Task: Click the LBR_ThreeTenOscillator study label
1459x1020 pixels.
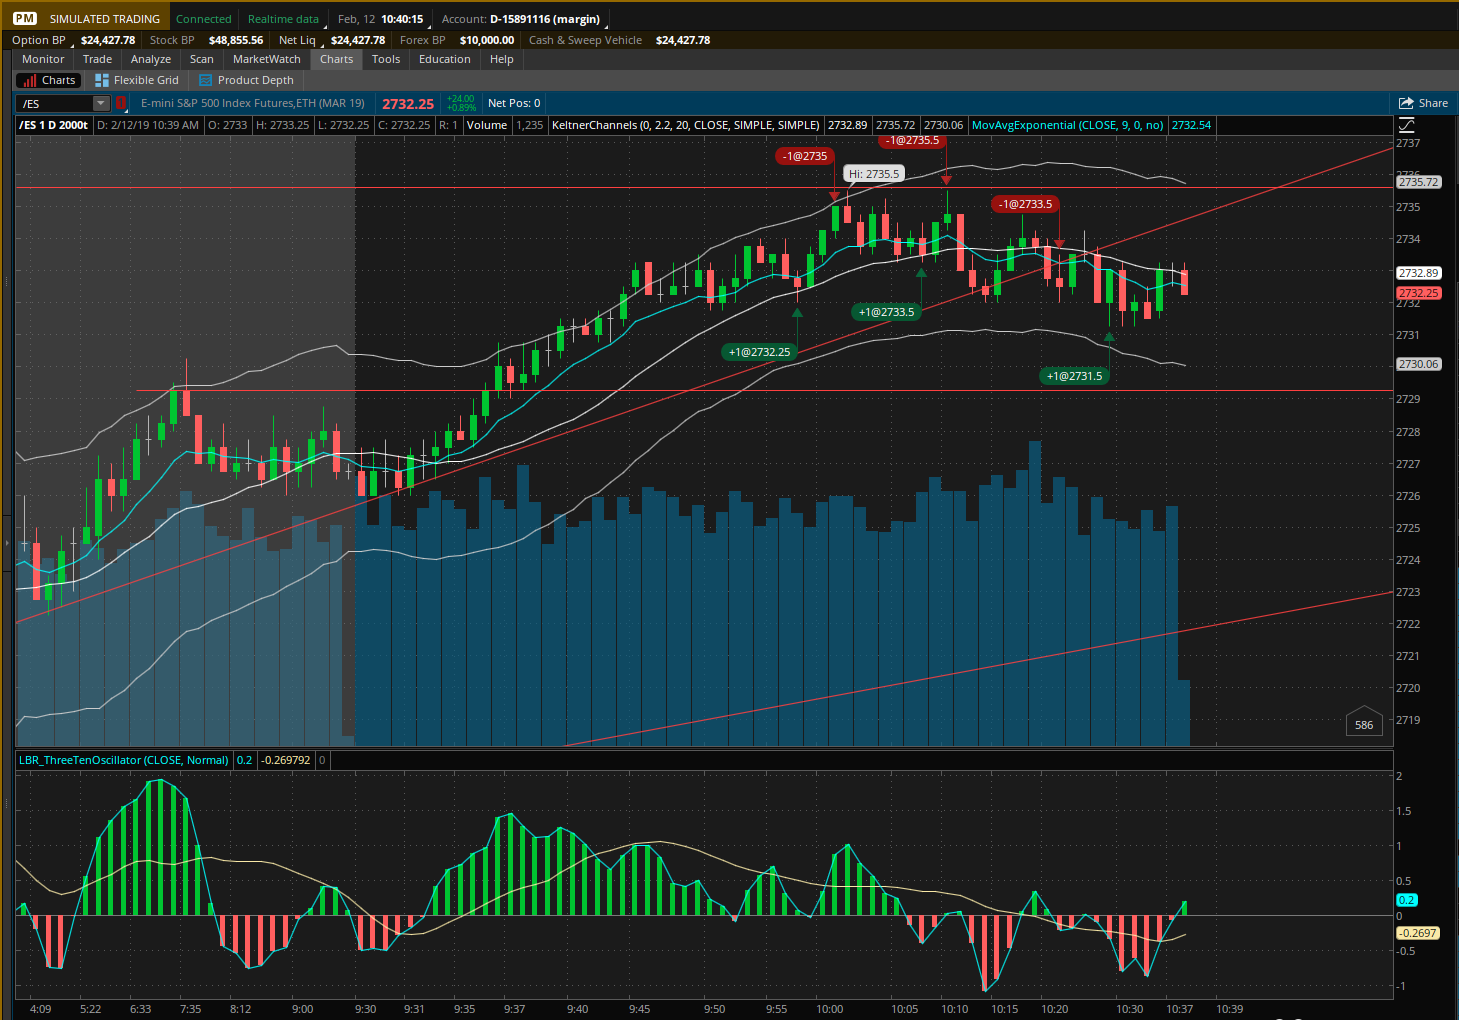Action: pos(124,760)
